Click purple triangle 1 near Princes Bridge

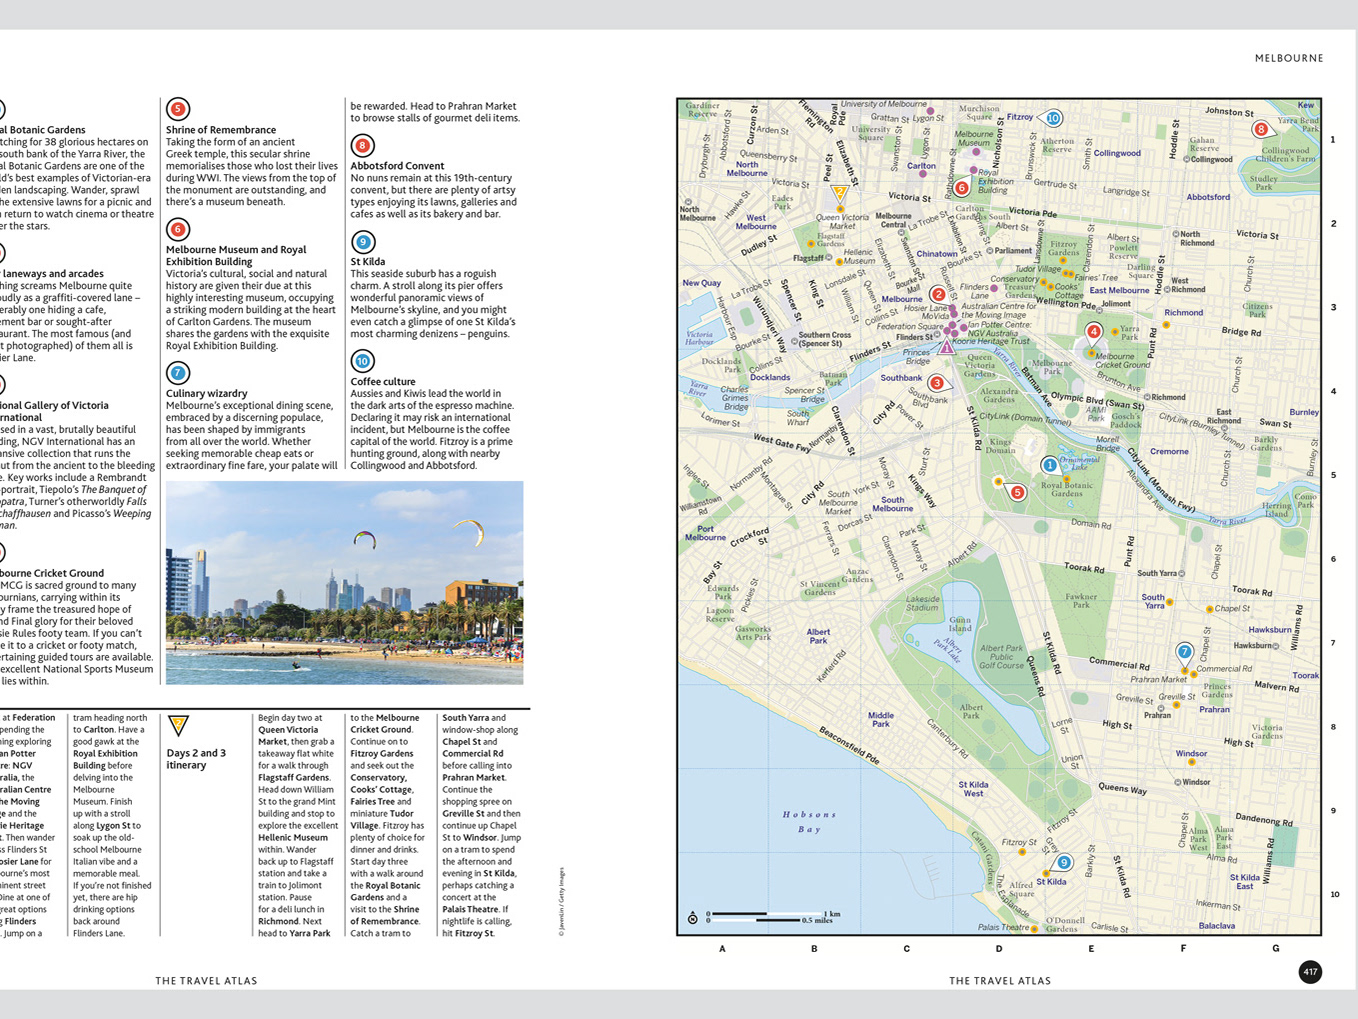tap(946, 347)
